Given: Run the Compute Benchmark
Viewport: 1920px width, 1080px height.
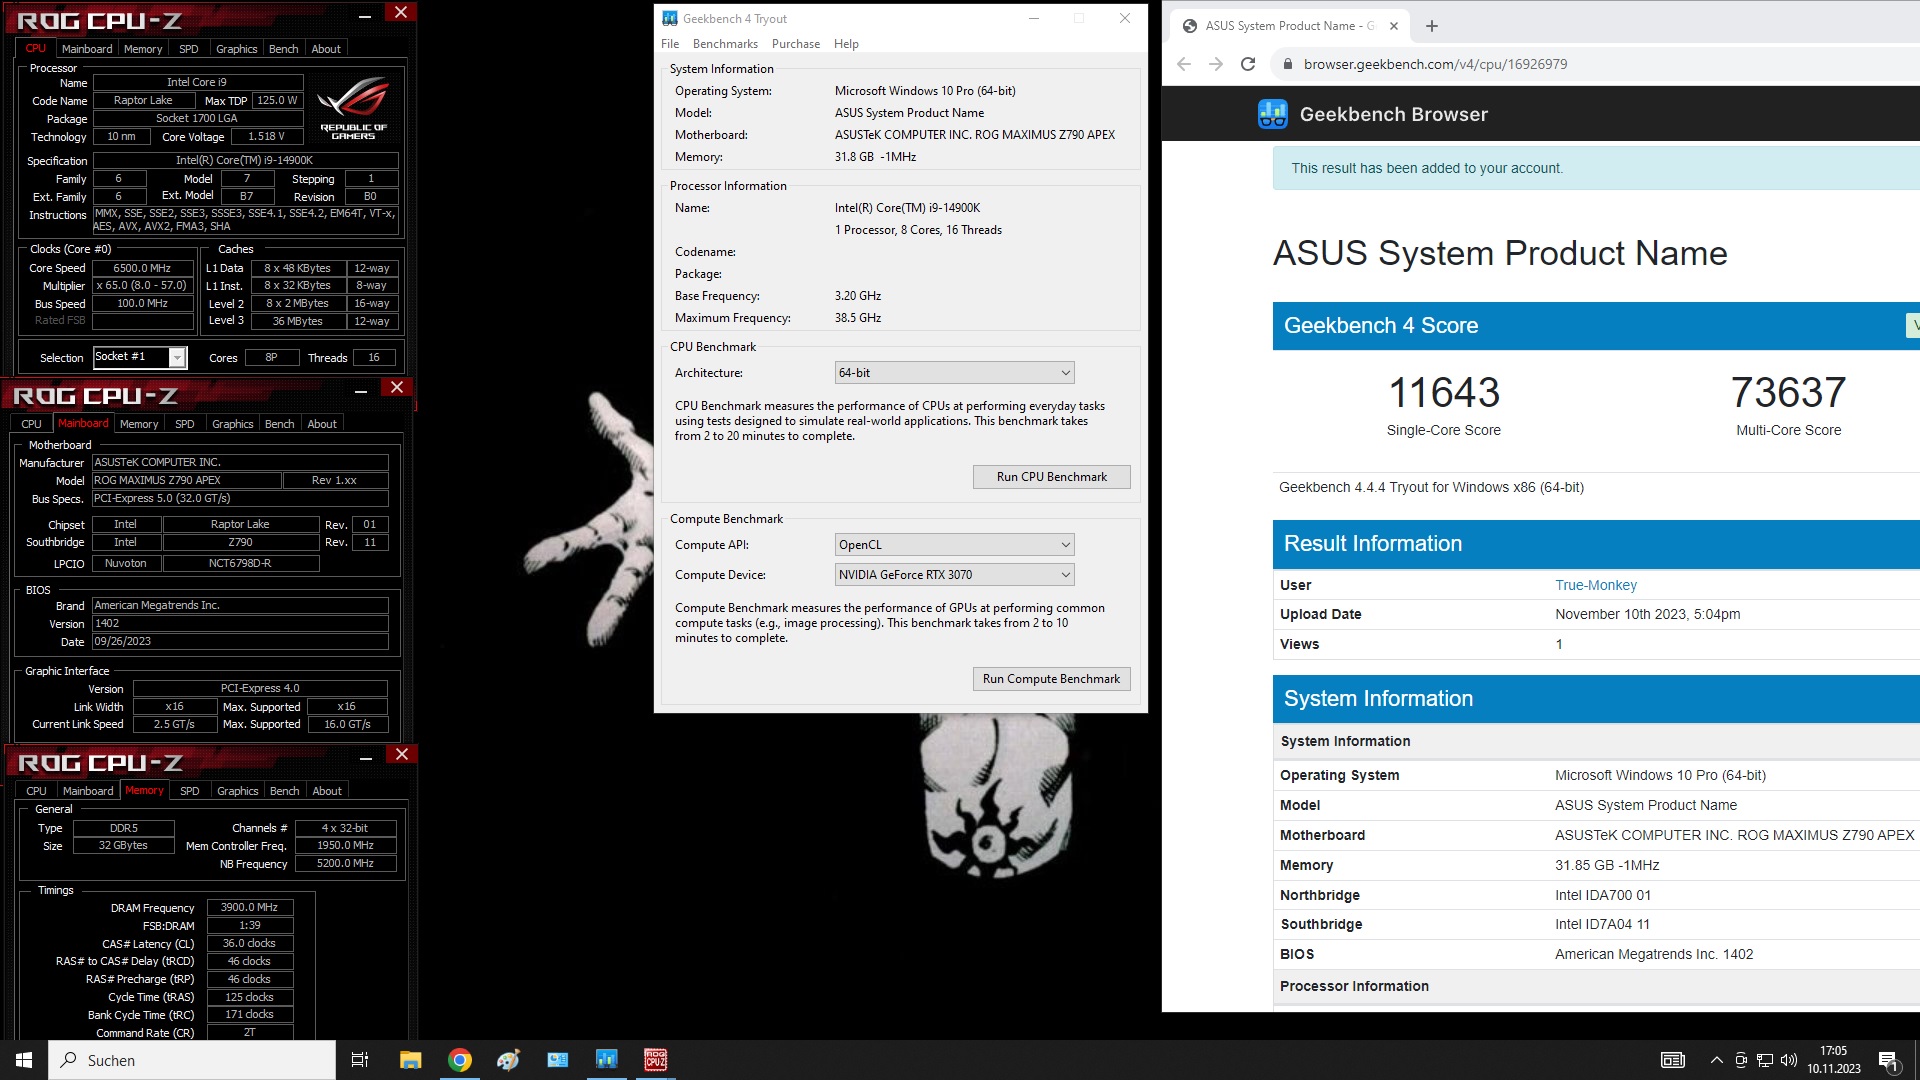Looking at the screenshot, I should pyautogui.click(x=1052, y=679).
